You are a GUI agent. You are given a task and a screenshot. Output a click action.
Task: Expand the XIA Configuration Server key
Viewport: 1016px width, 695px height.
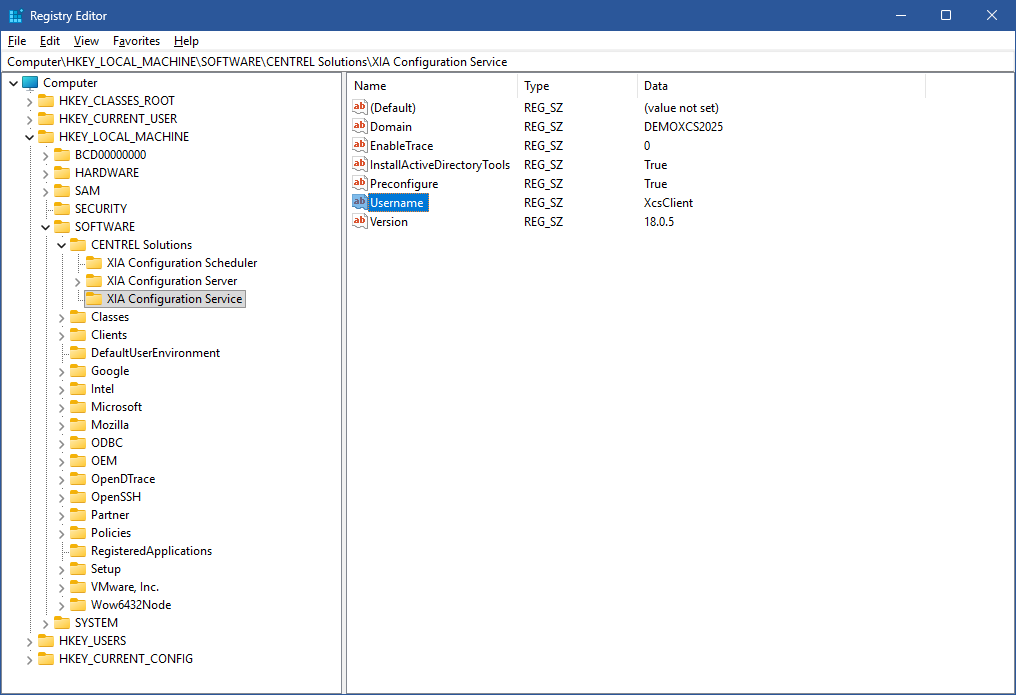(x=77, y=281)
